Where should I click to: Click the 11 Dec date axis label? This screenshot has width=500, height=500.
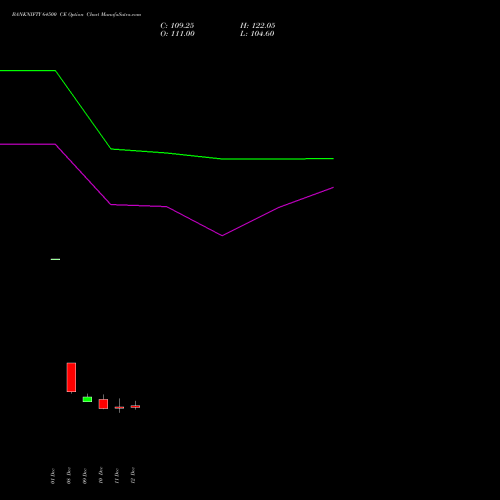click(x=117, y=476)
